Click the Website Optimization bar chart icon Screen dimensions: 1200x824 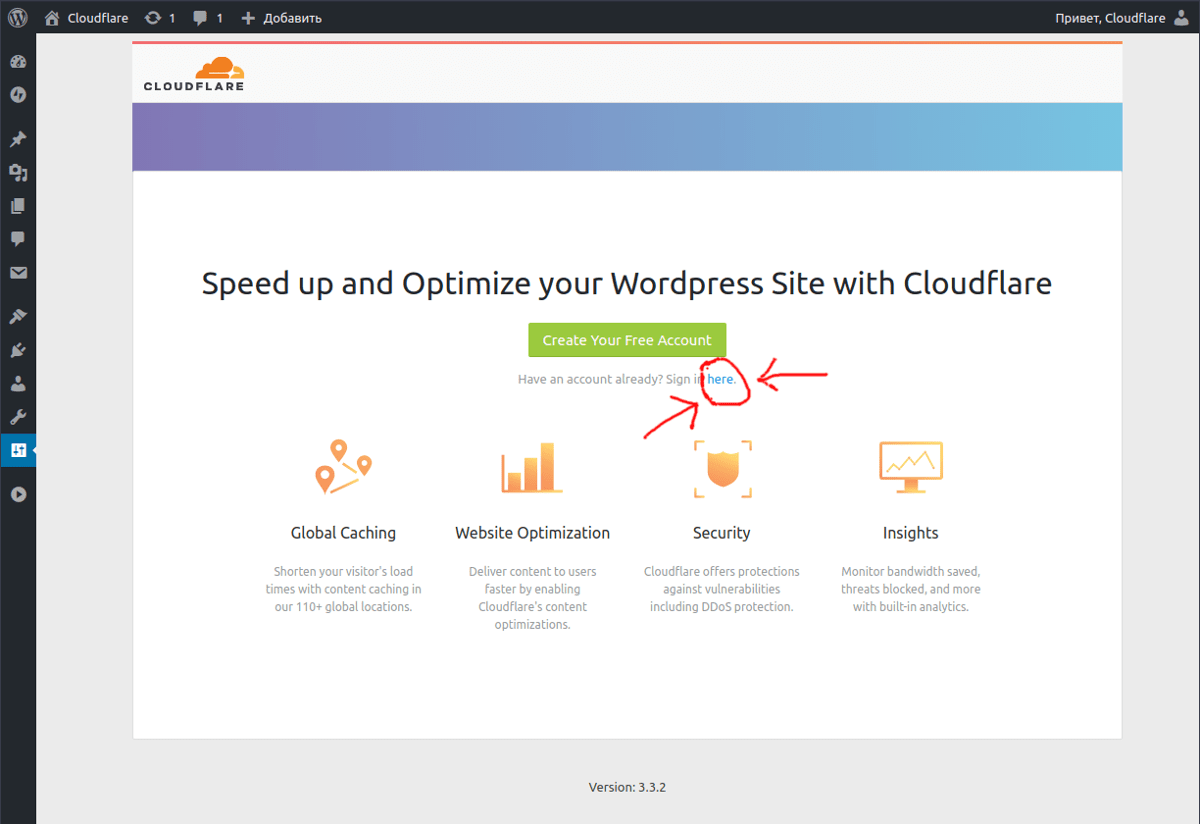coord(532,468)
